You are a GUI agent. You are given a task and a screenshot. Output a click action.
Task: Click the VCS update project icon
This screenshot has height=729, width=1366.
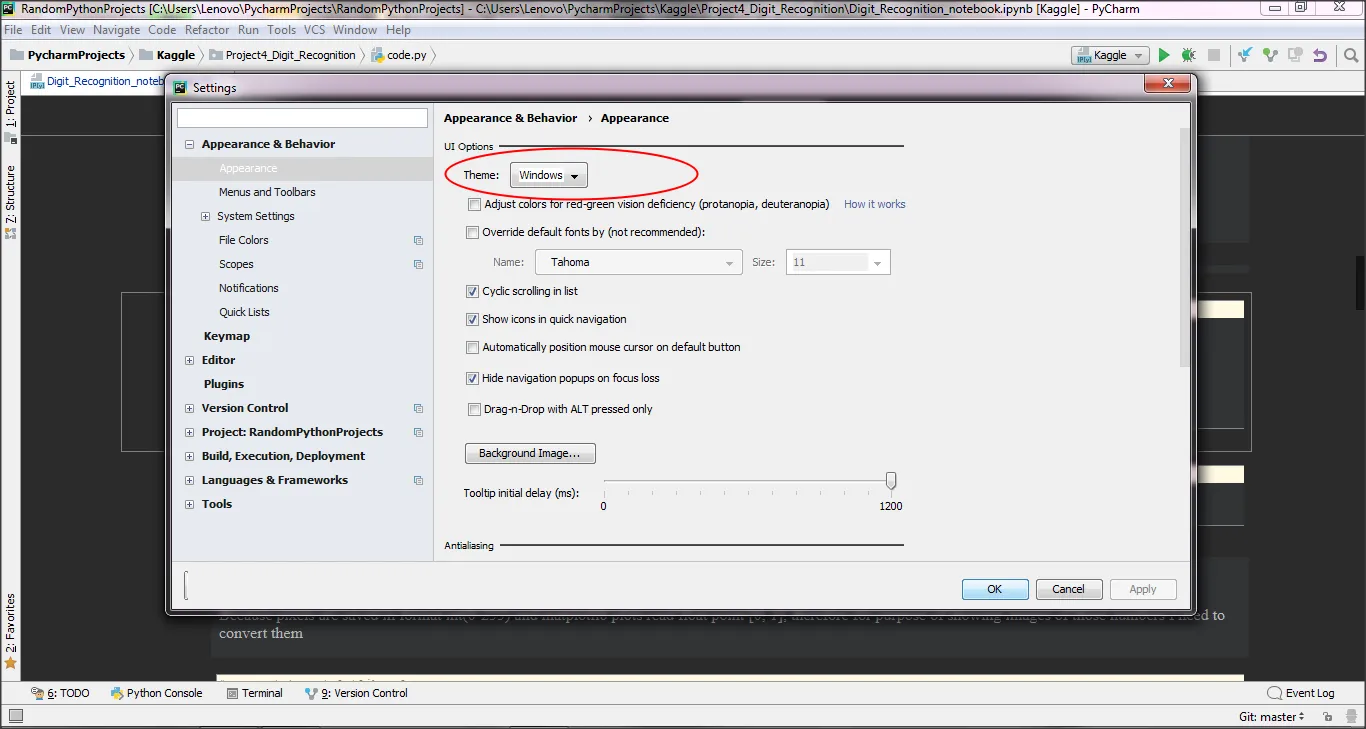pyautogui.click(x=1245, y=56)
